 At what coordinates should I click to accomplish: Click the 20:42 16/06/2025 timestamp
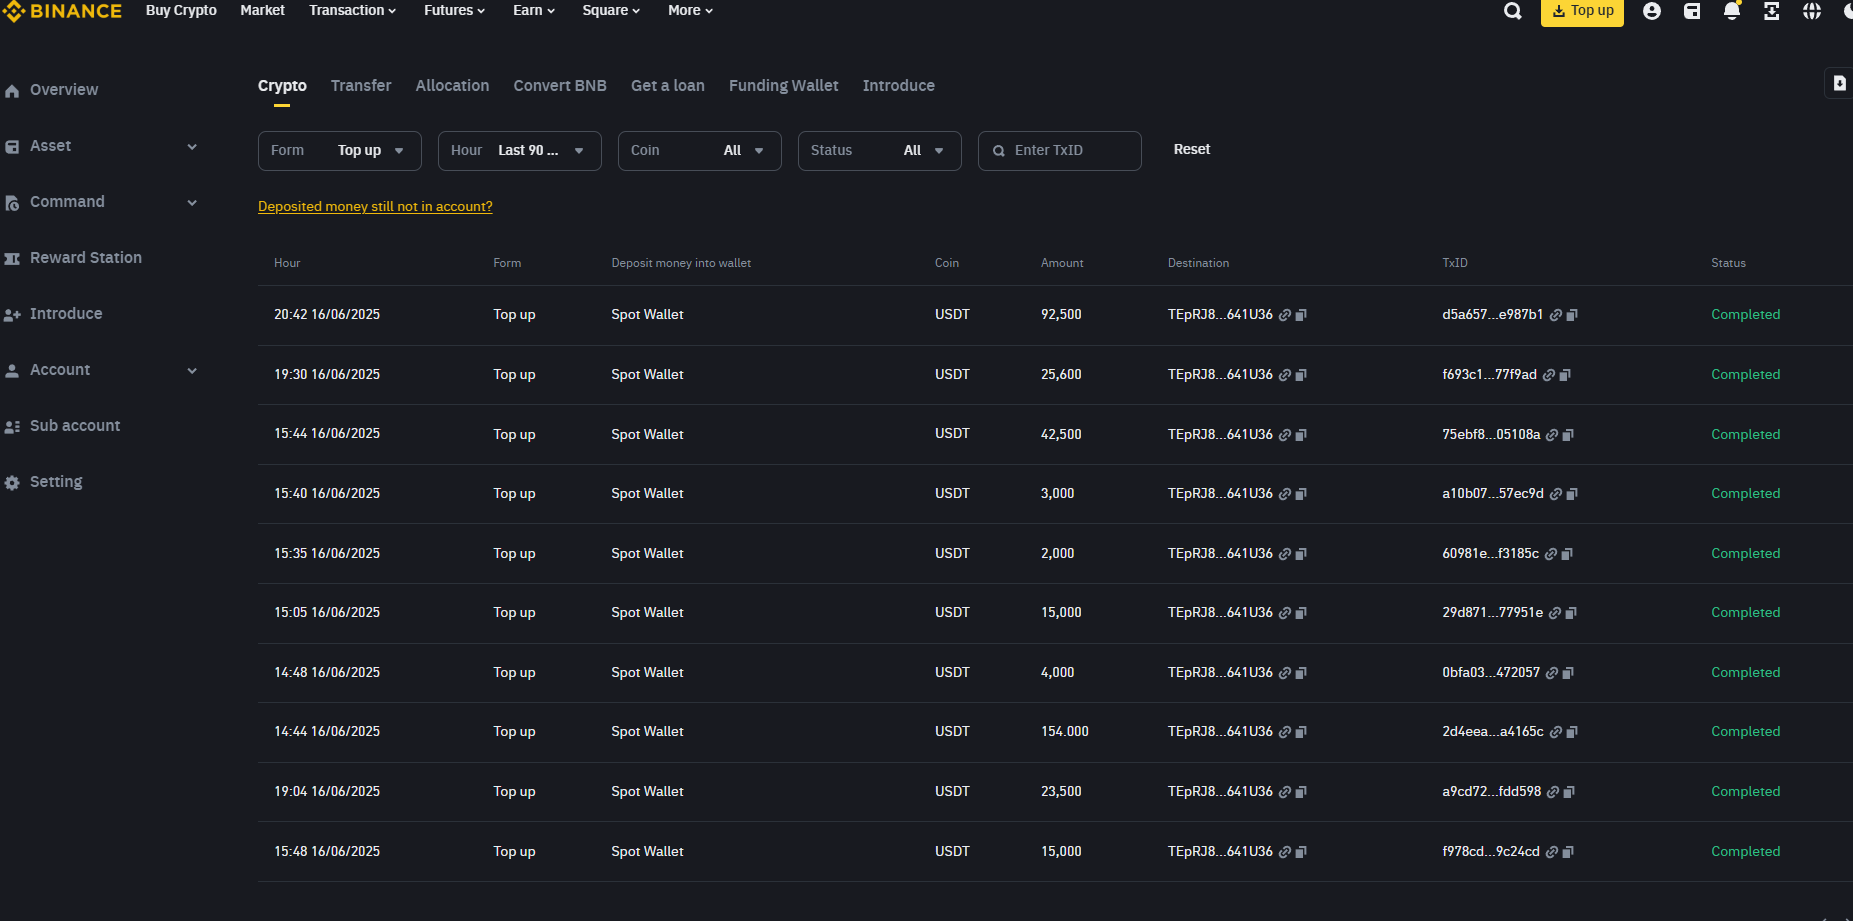(x=327, y=315)
